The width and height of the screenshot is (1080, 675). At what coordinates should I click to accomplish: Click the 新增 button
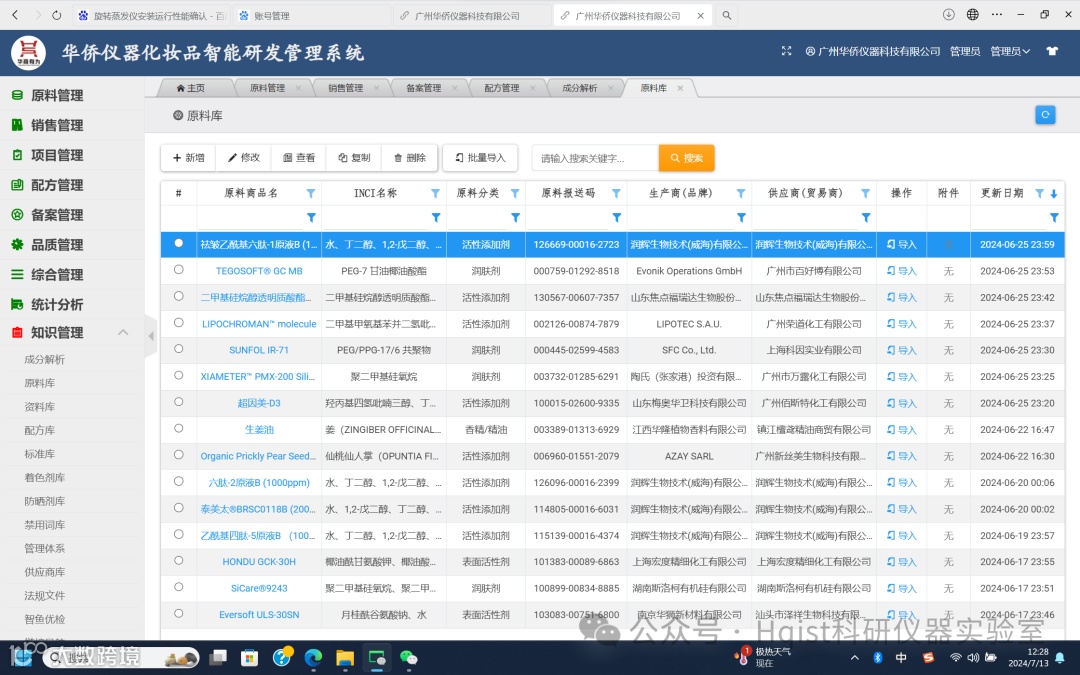point(188,158)
